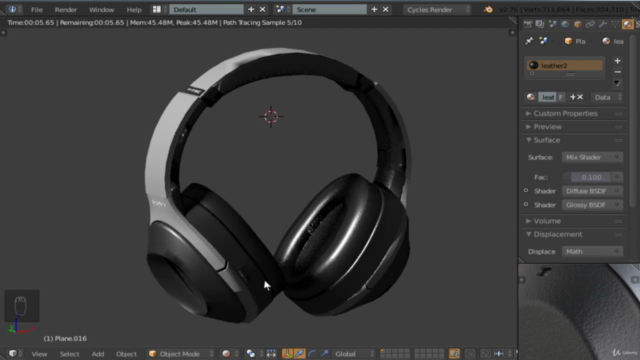Open the Data link dropdown
The image size is (640, 360).
(x=607, y=97)
